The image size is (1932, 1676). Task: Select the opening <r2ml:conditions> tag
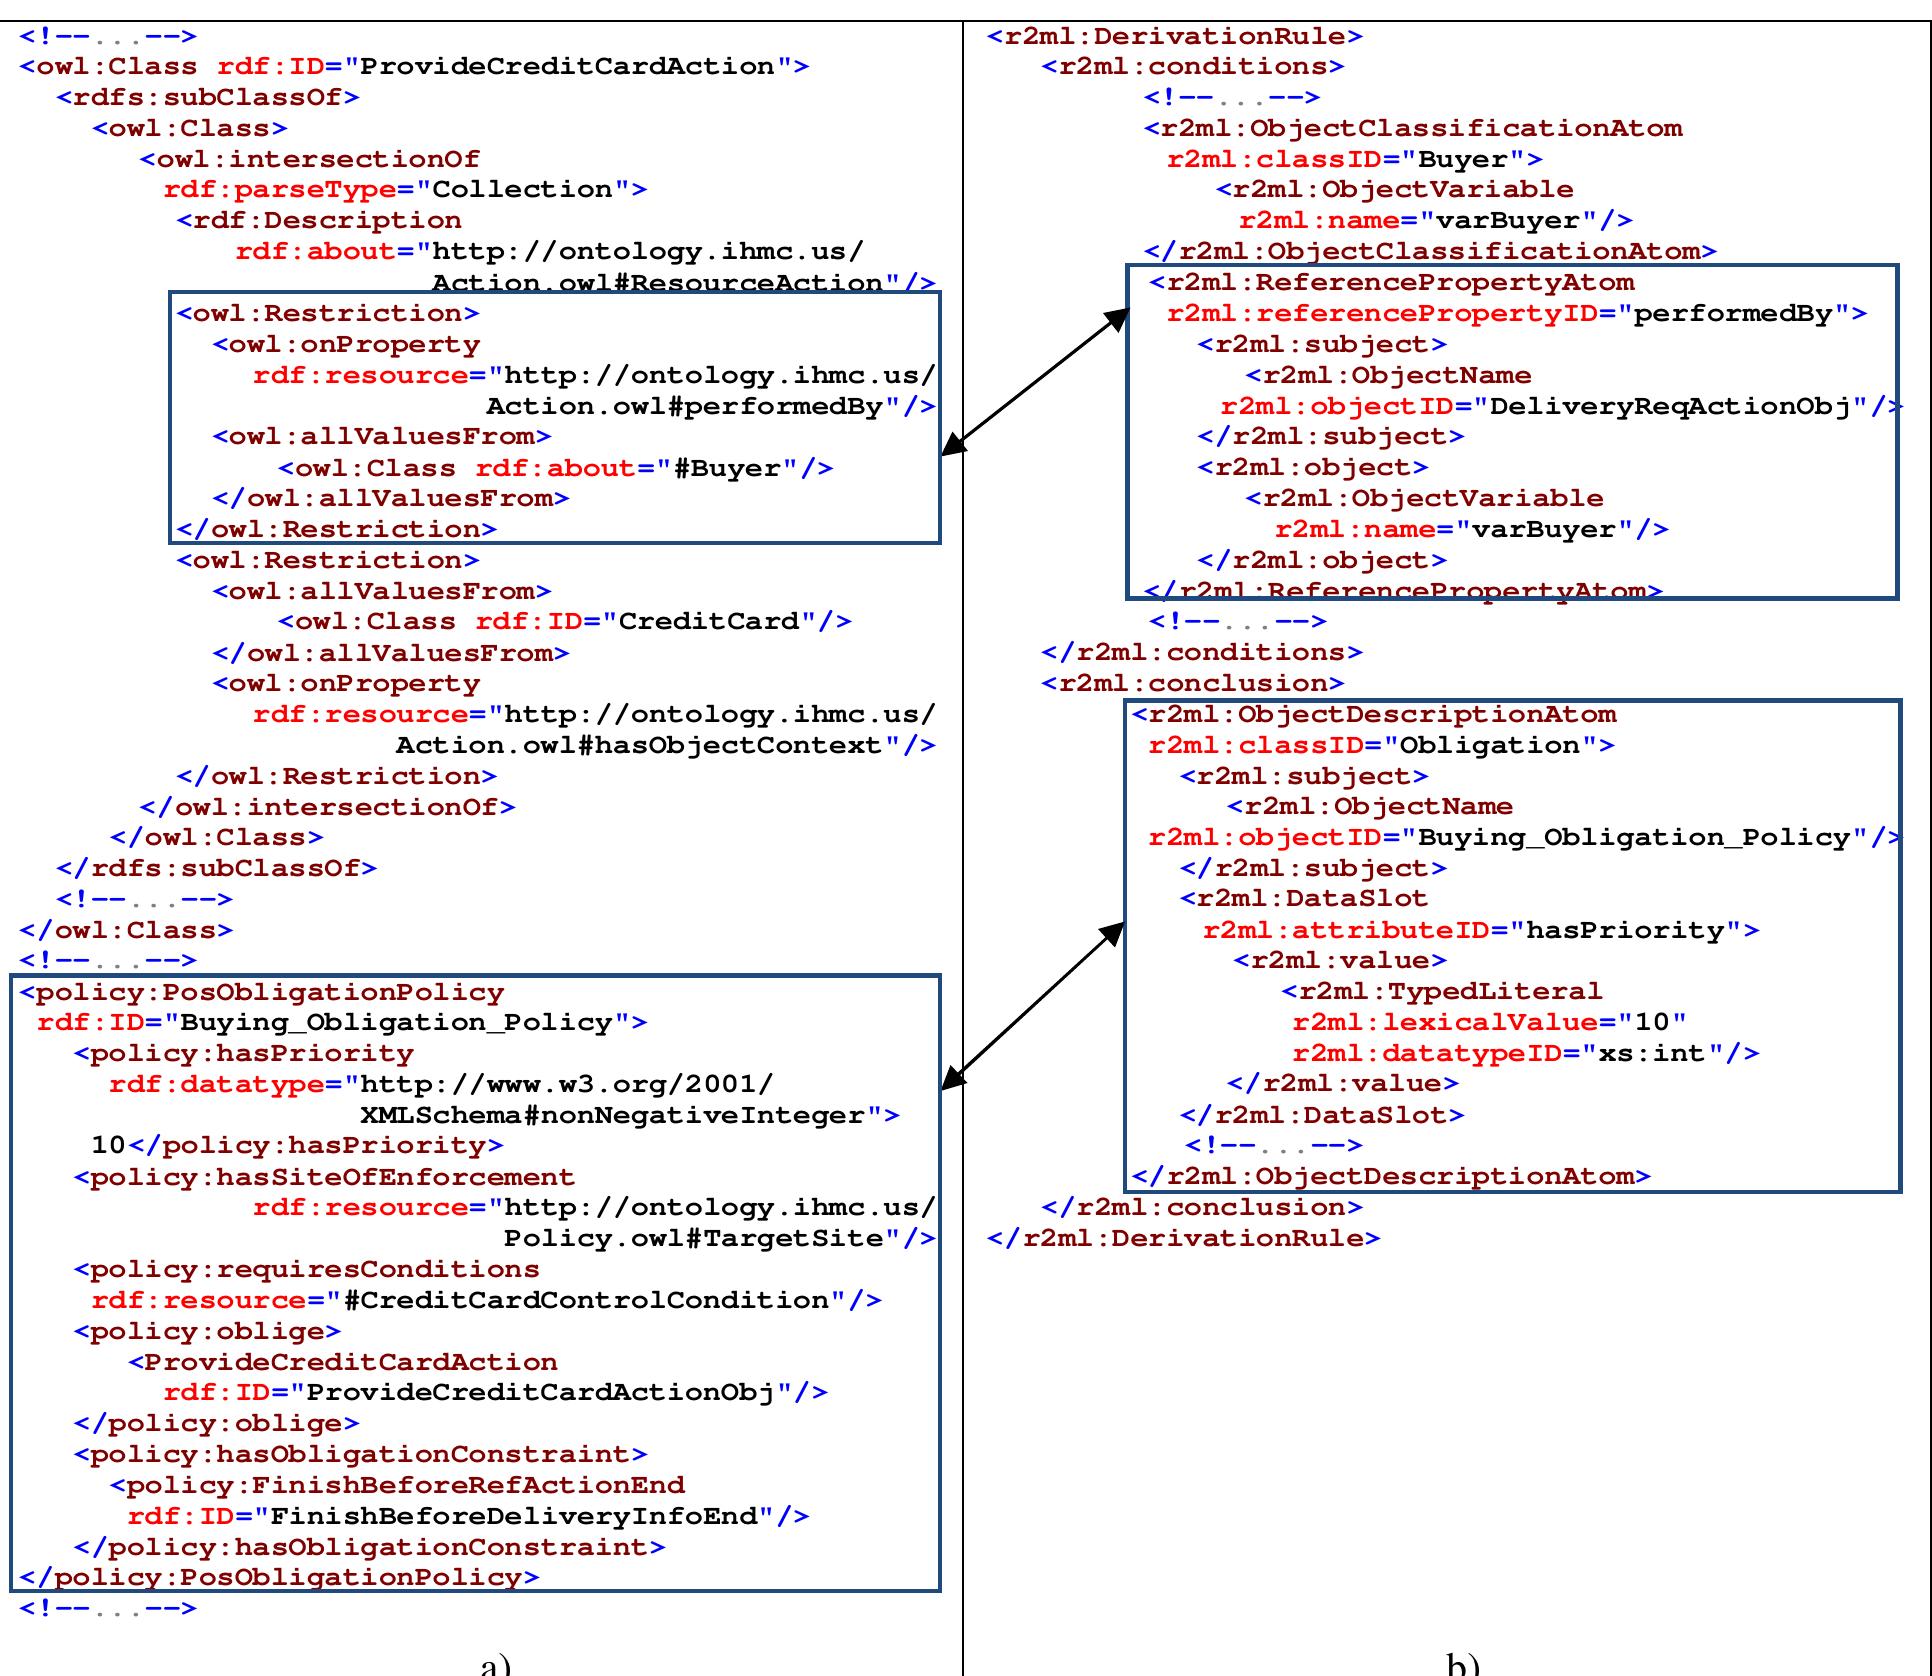pyautogui.click(x=1193, y=67)
